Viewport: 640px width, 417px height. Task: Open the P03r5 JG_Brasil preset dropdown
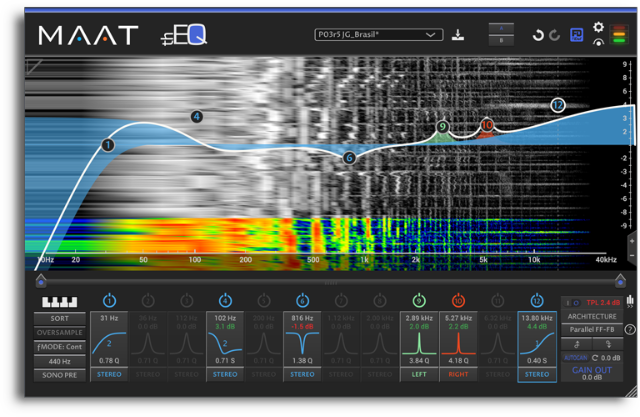coord(378,35)
